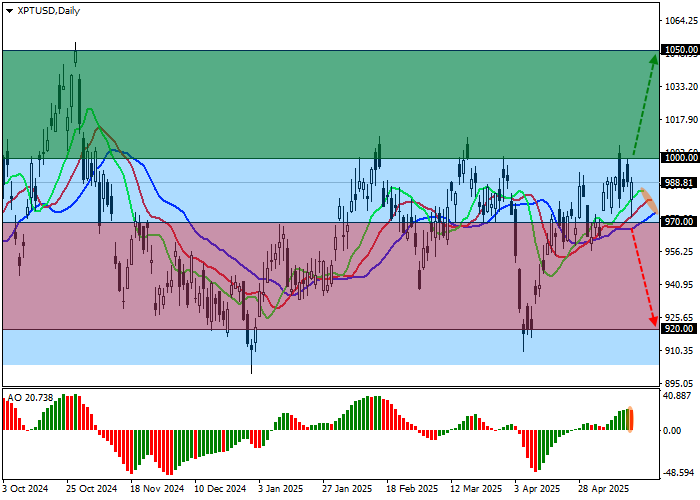
Task: Click the 988.81 current price tag
Action: [679, 183]
